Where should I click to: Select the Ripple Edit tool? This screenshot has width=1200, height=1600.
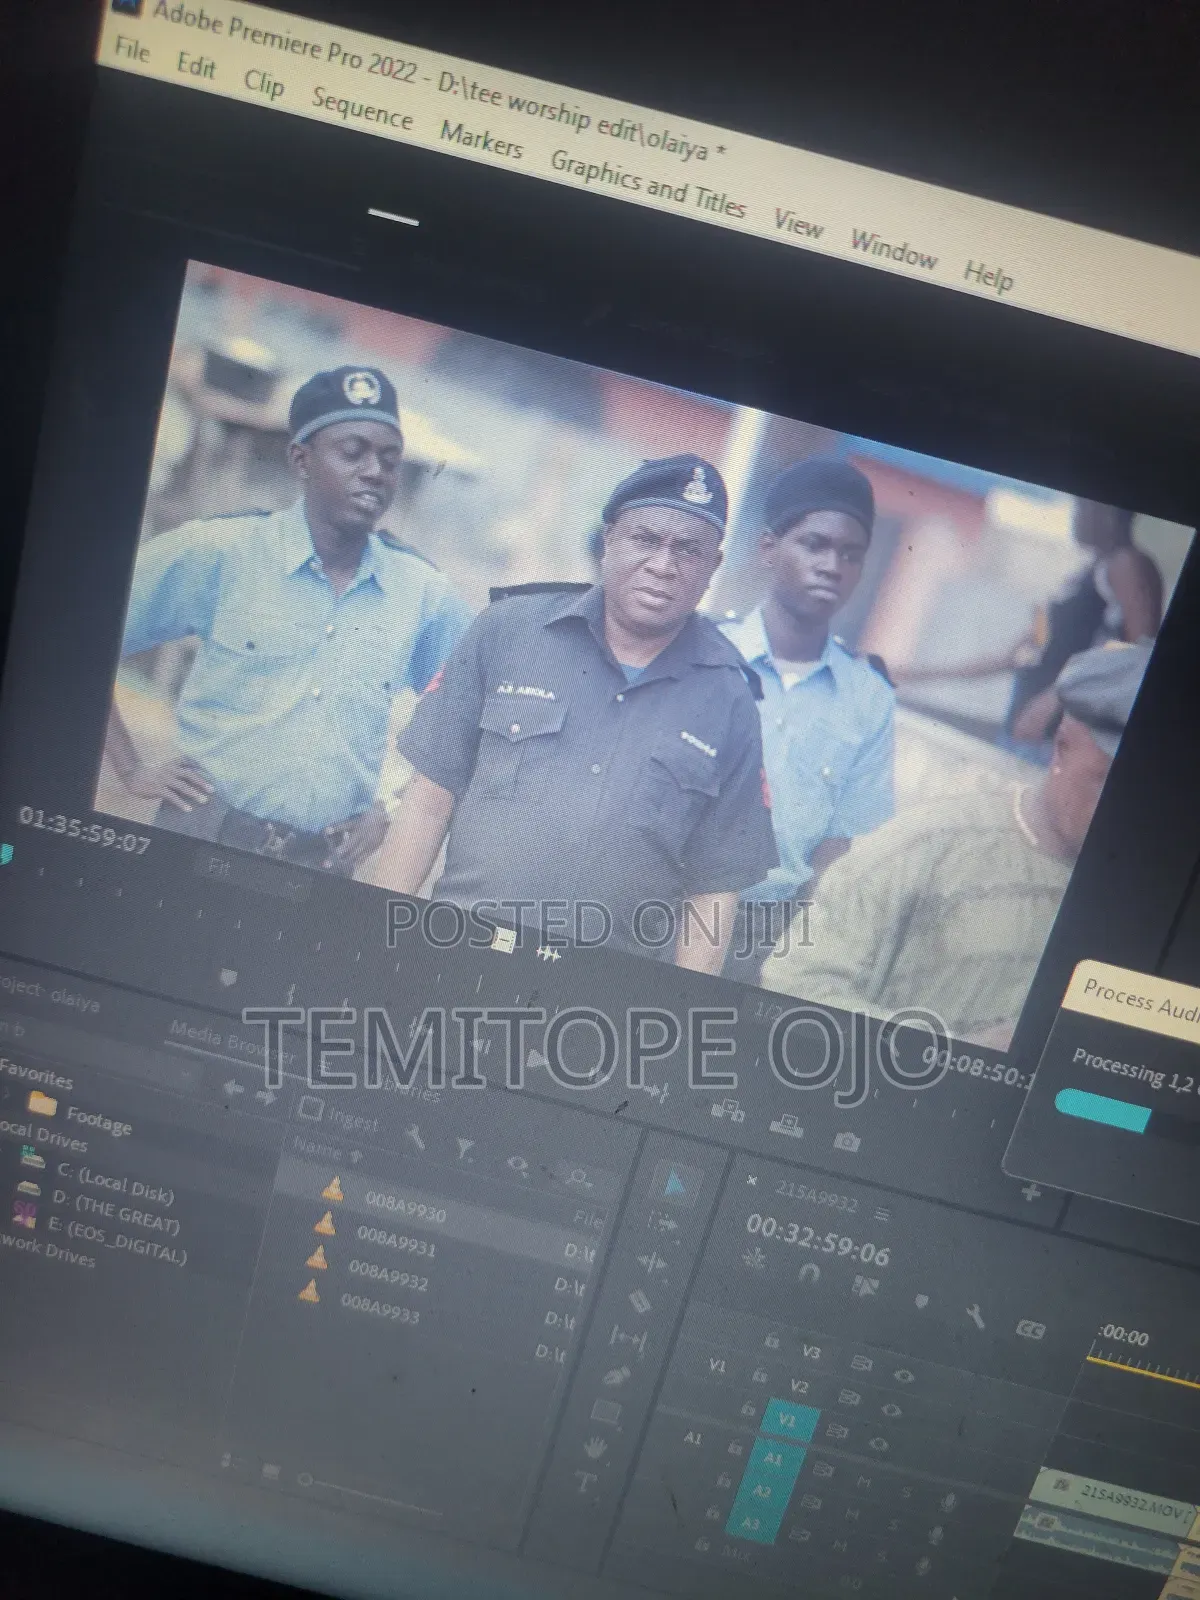652,1262
